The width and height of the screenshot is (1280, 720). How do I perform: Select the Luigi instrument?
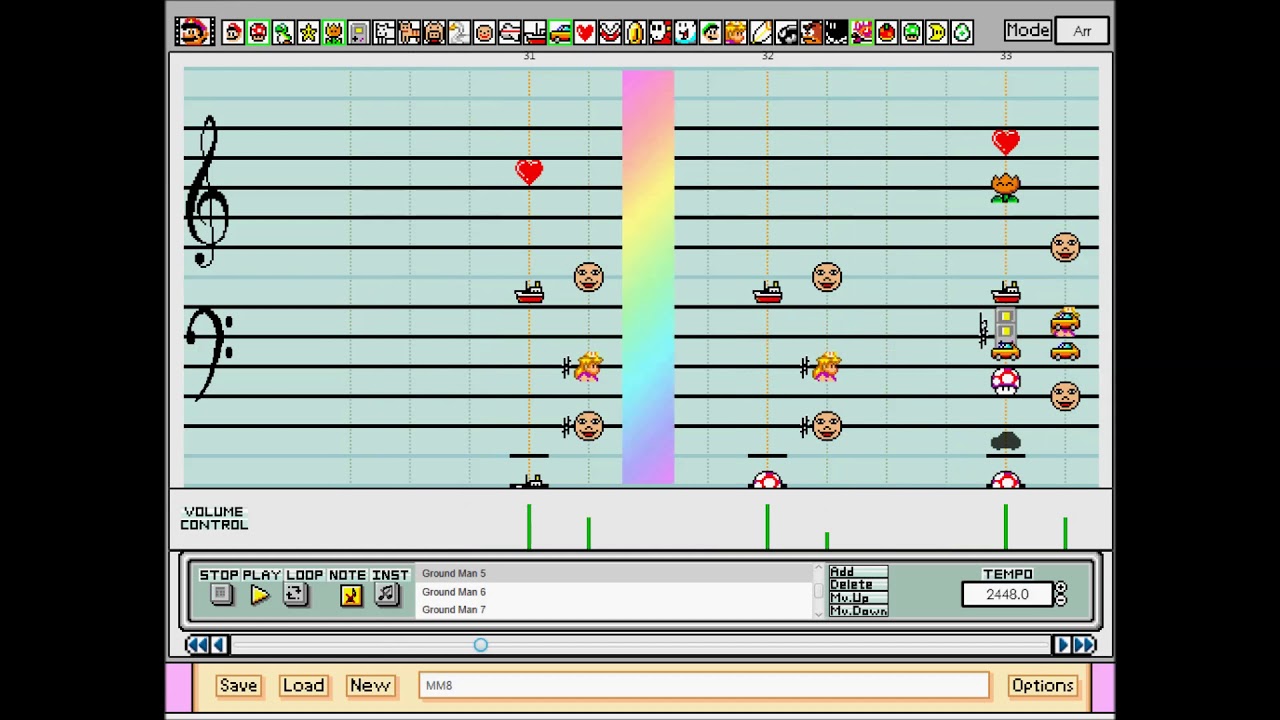(x=710, y=32)
